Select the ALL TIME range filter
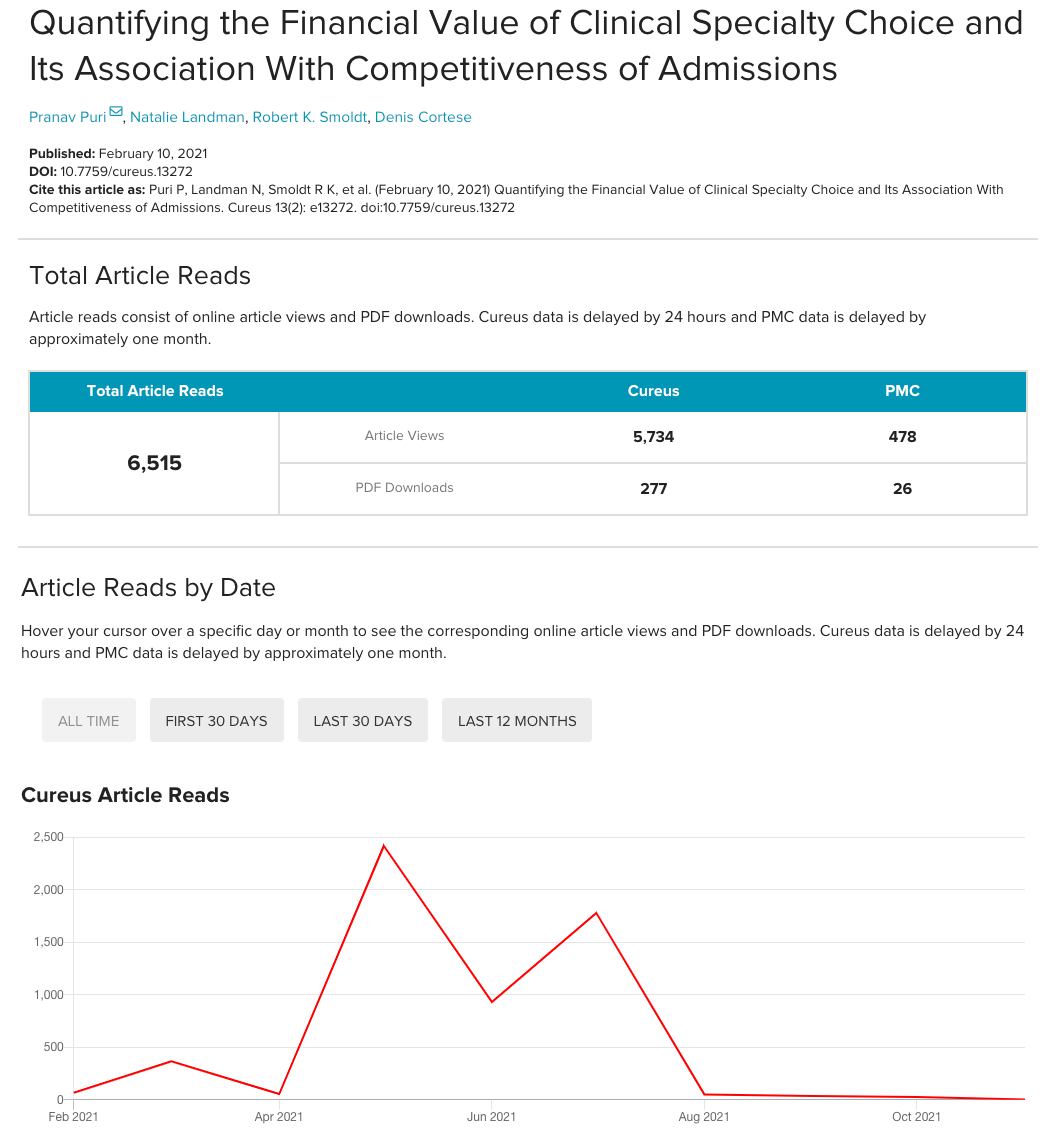Image resolution: width=1062 pixels, height=1142 pixels. coord(89,720)
